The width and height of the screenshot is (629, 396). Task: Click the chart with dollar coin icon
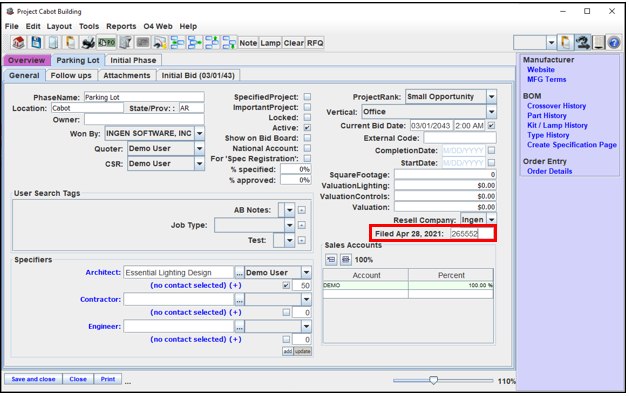160,43
